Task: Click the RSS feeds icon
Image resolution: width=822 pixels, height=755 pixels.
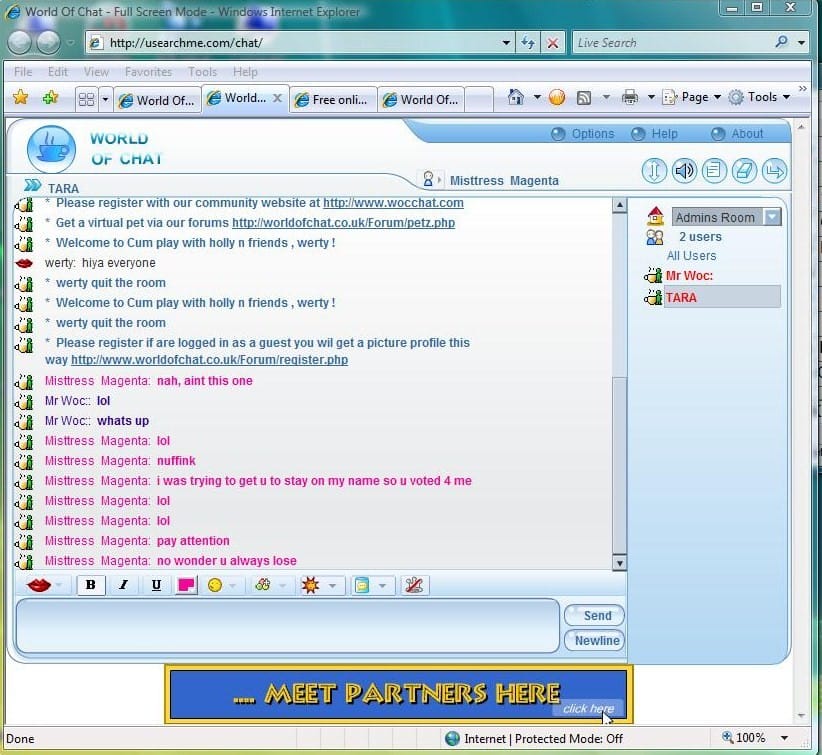Action: [x=583, y=98]
